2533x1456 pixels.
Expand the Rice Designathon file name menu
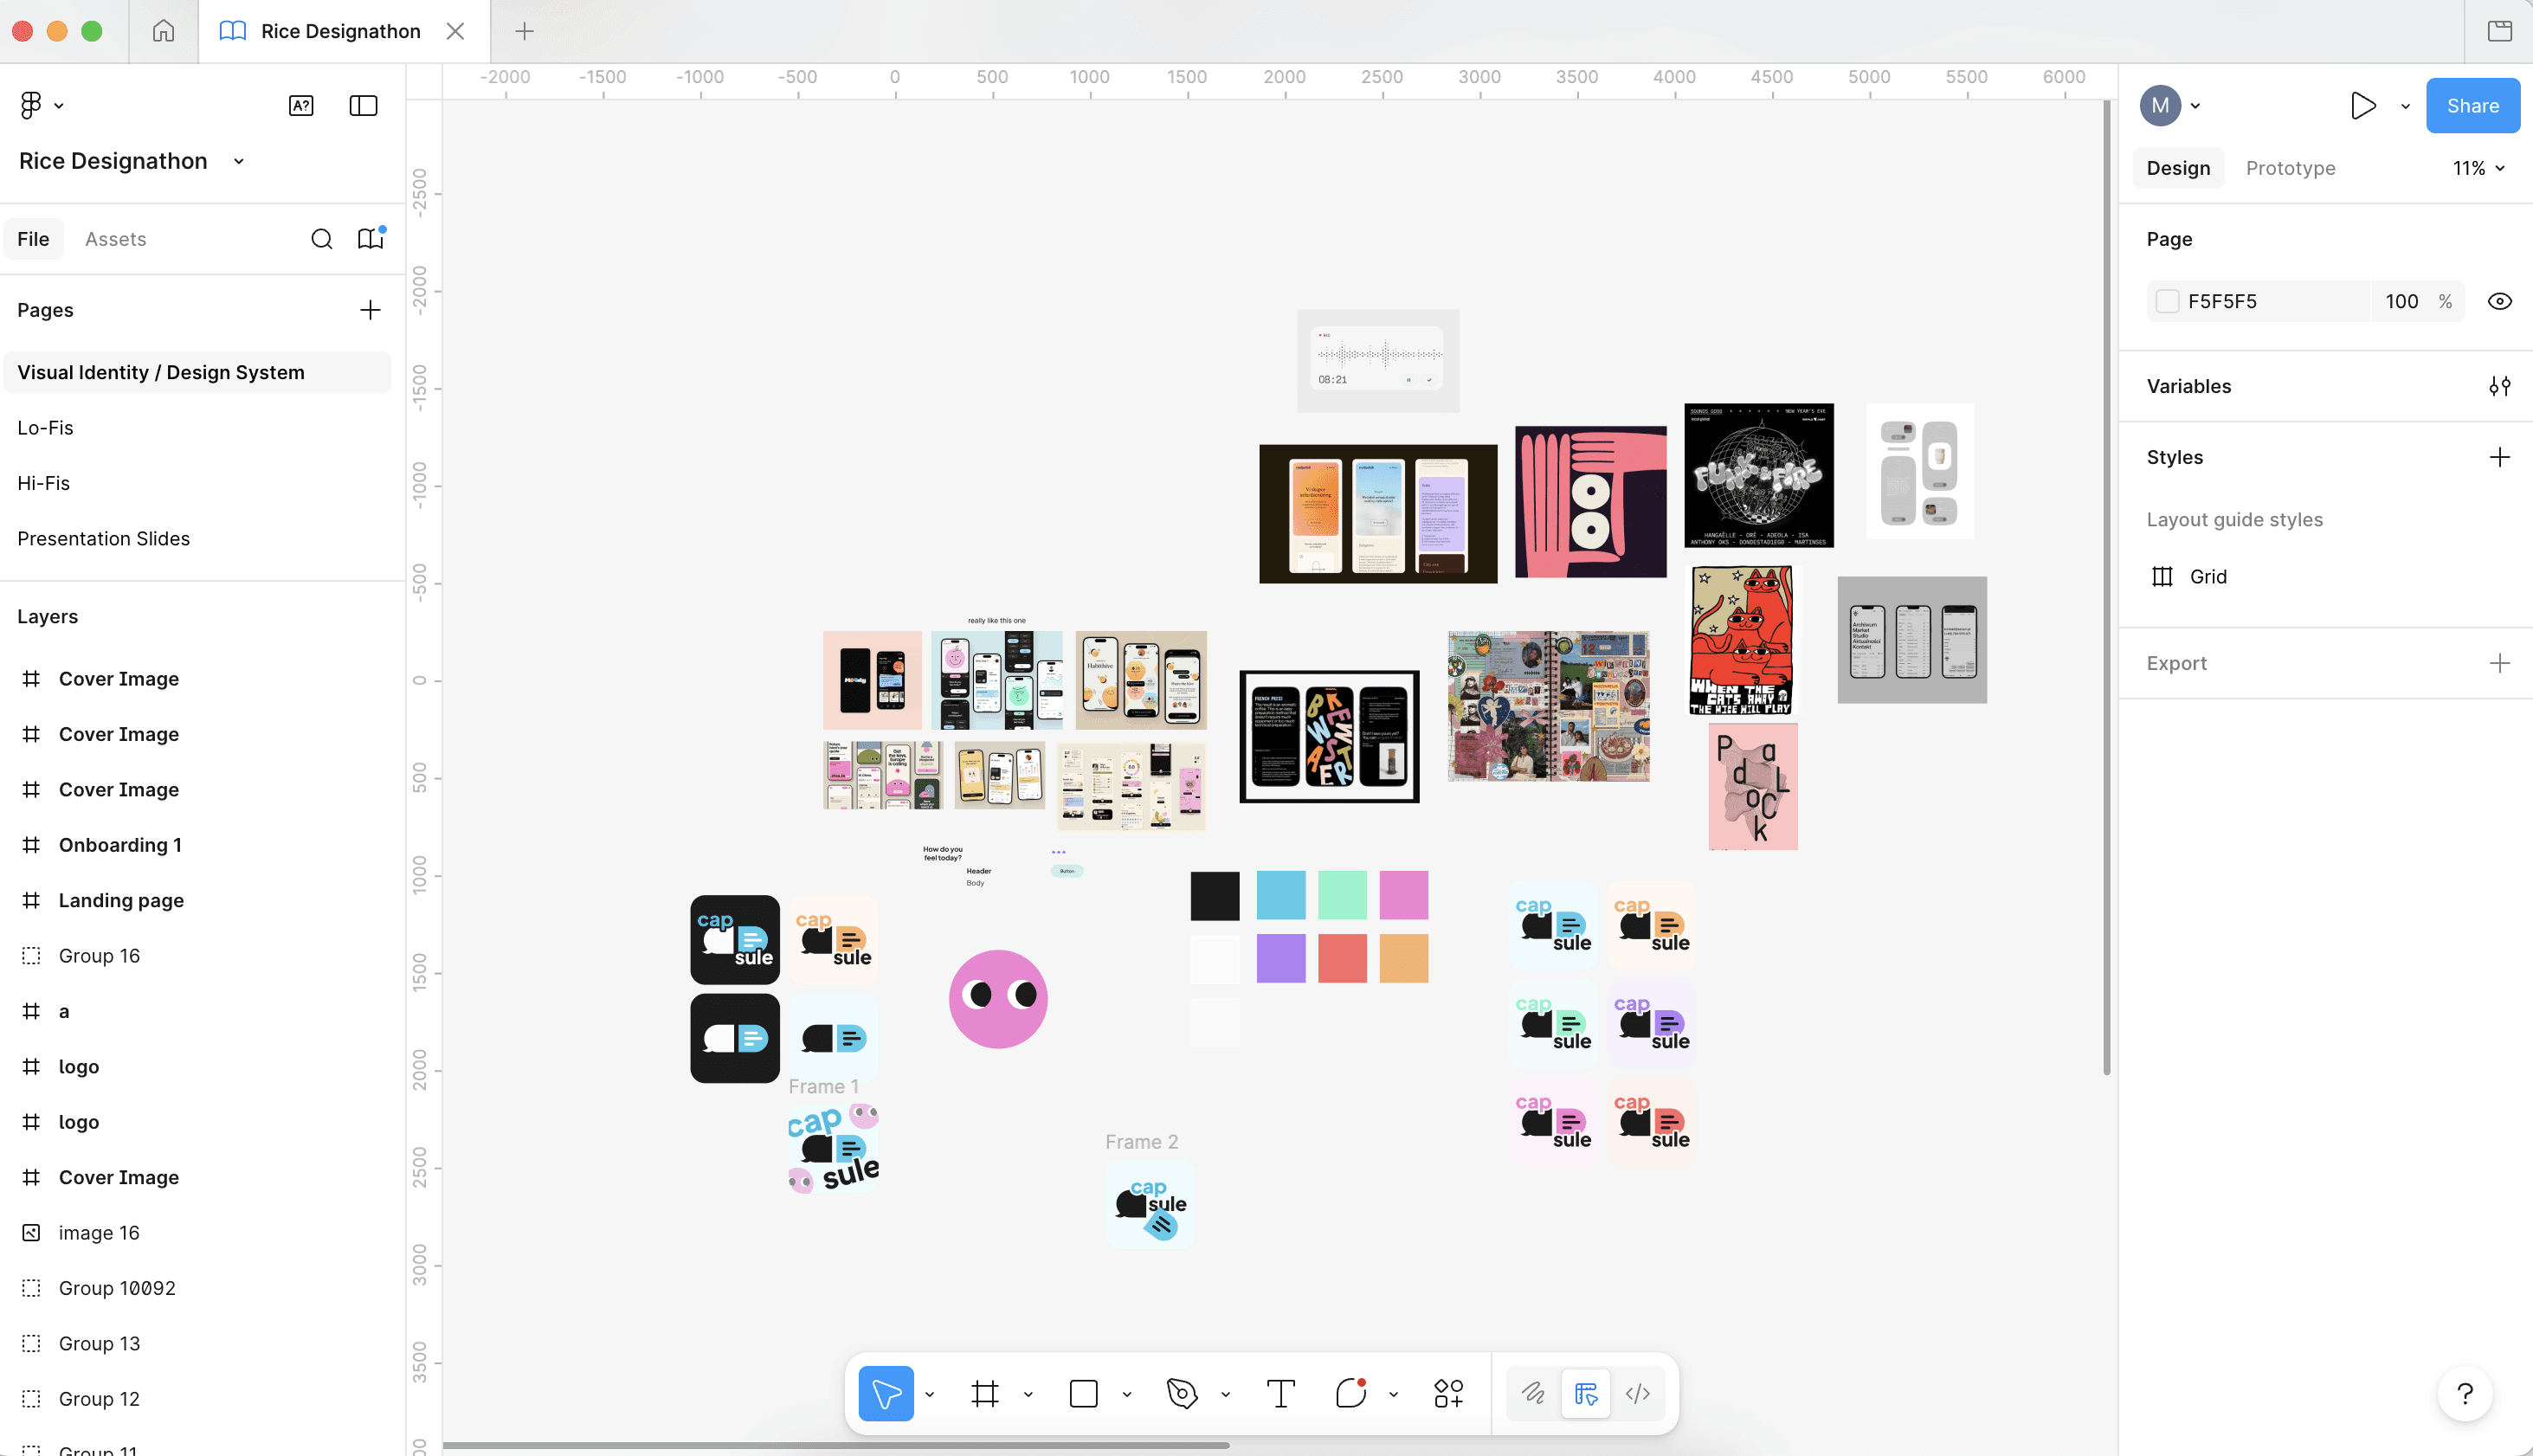coord(238,162)
